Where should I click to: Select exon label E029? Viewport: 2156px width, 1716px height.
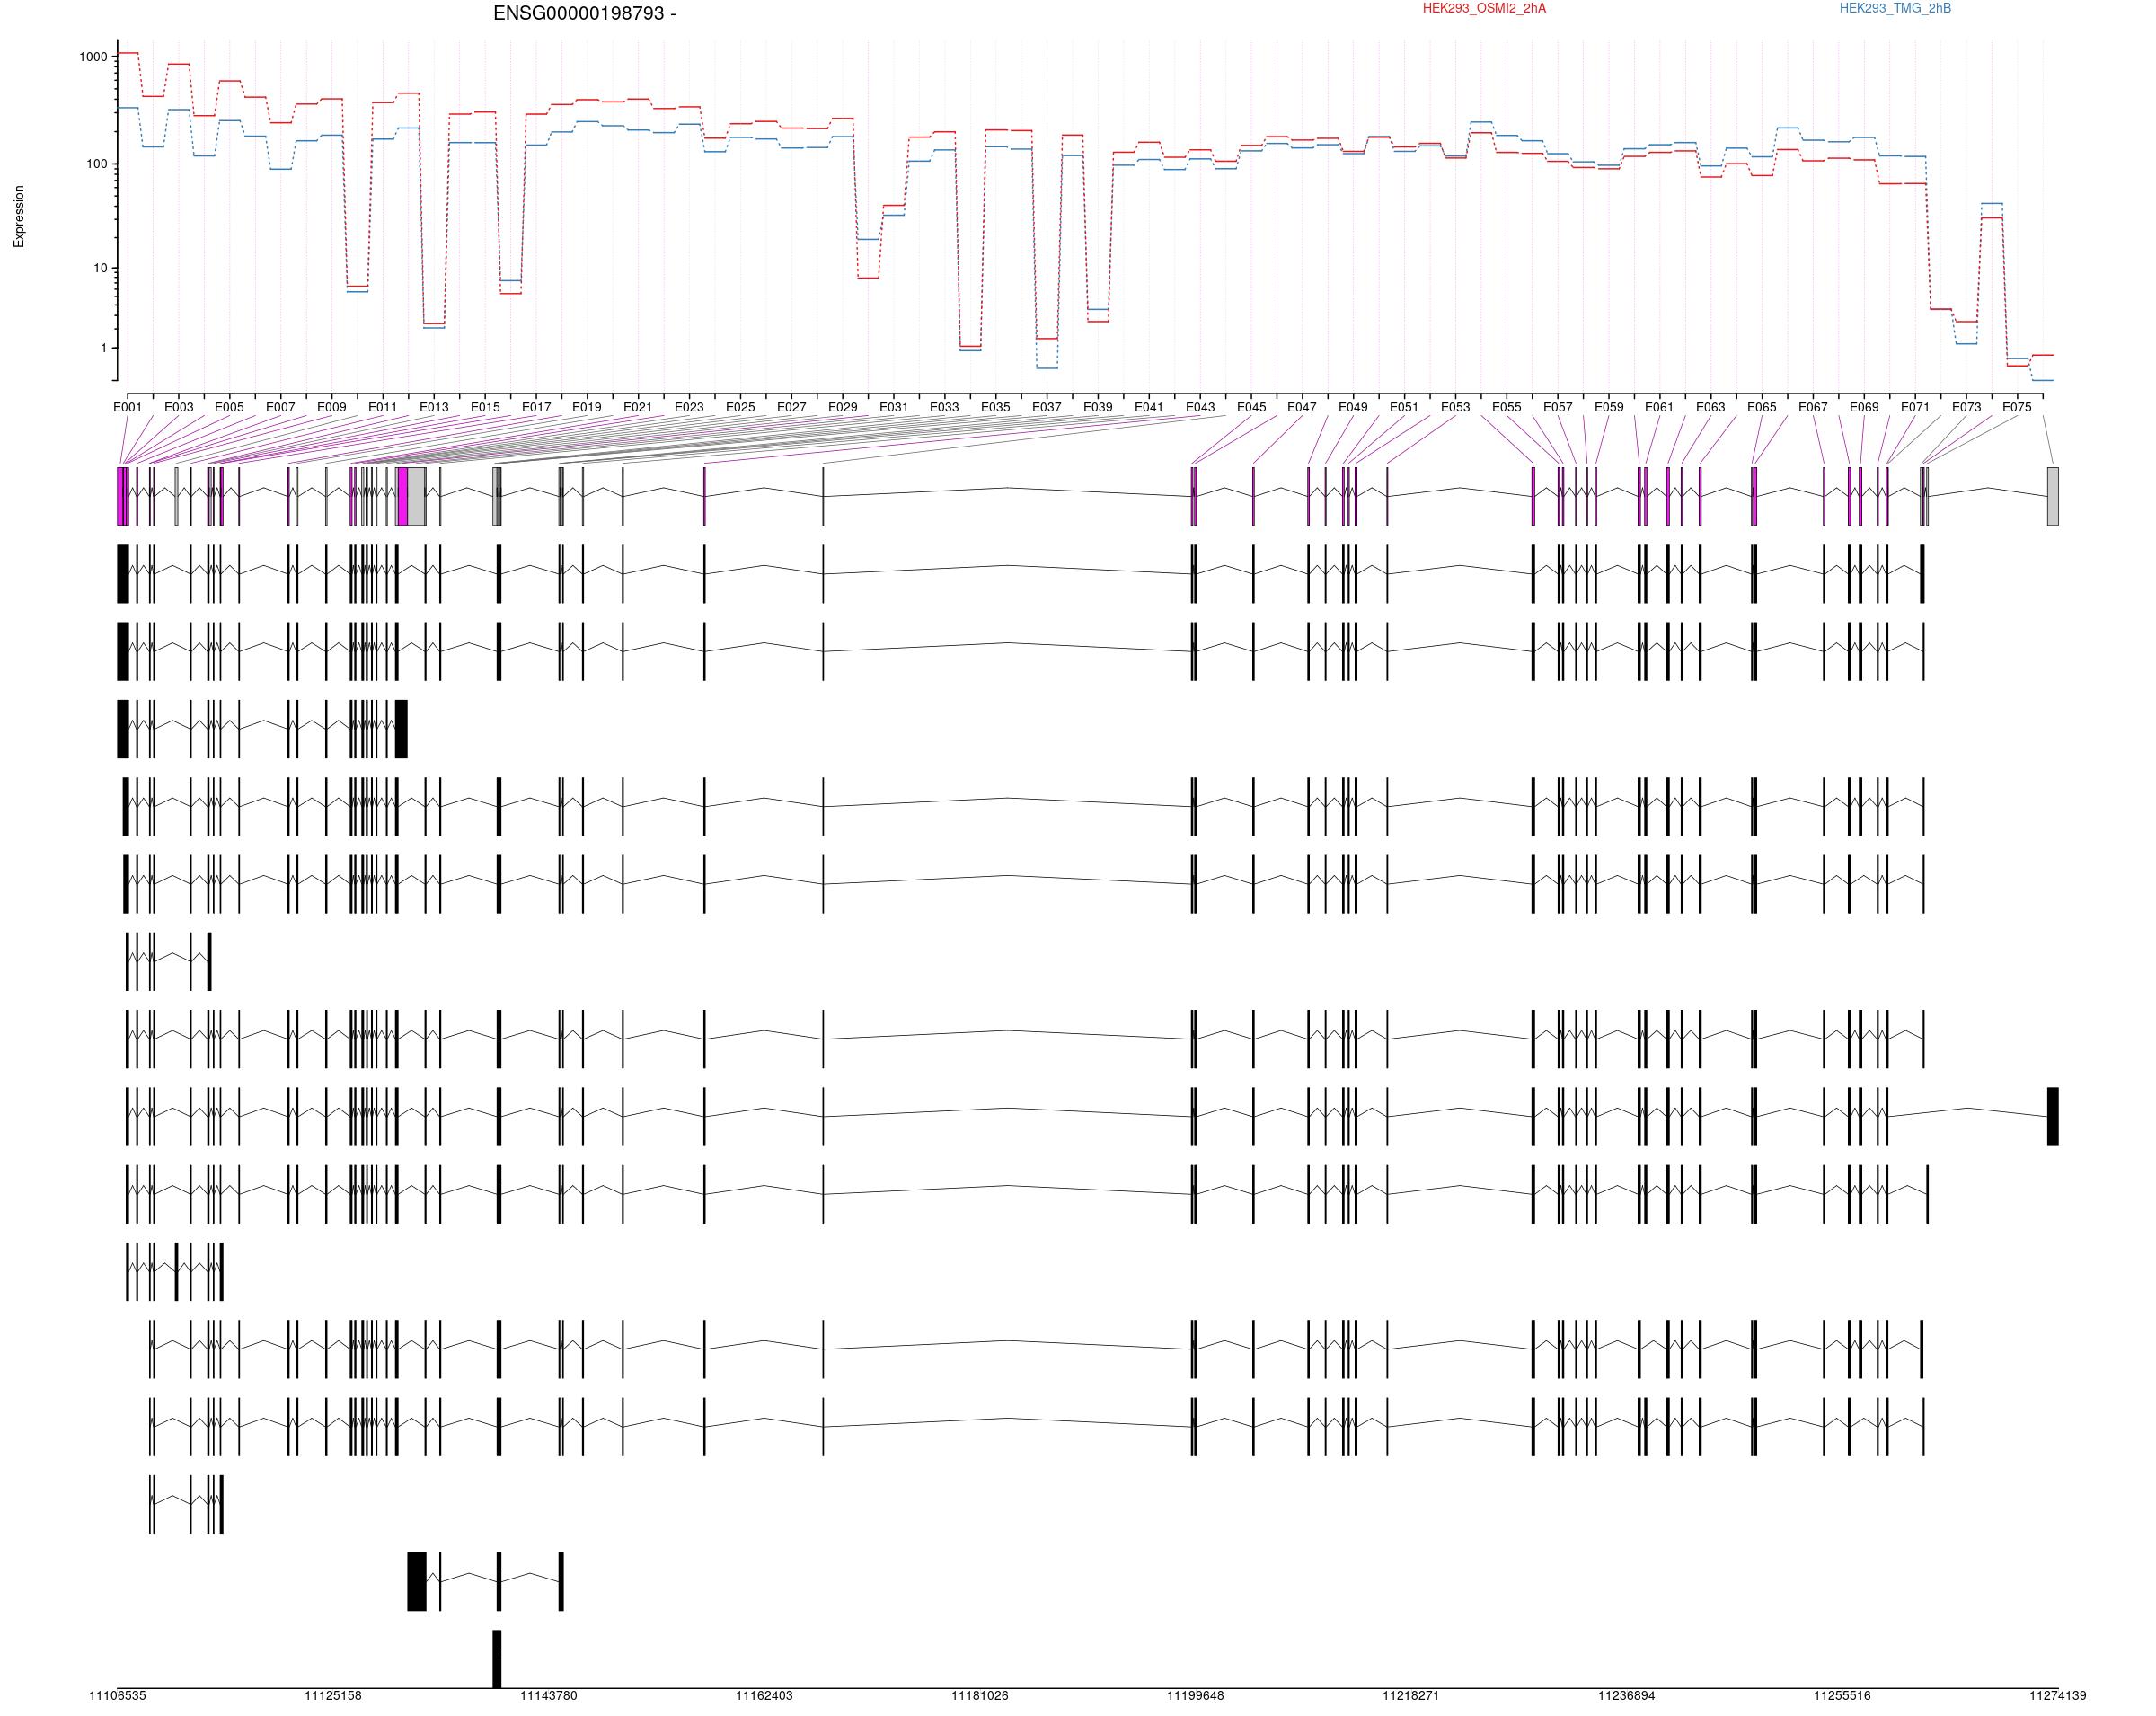(843, 407)
